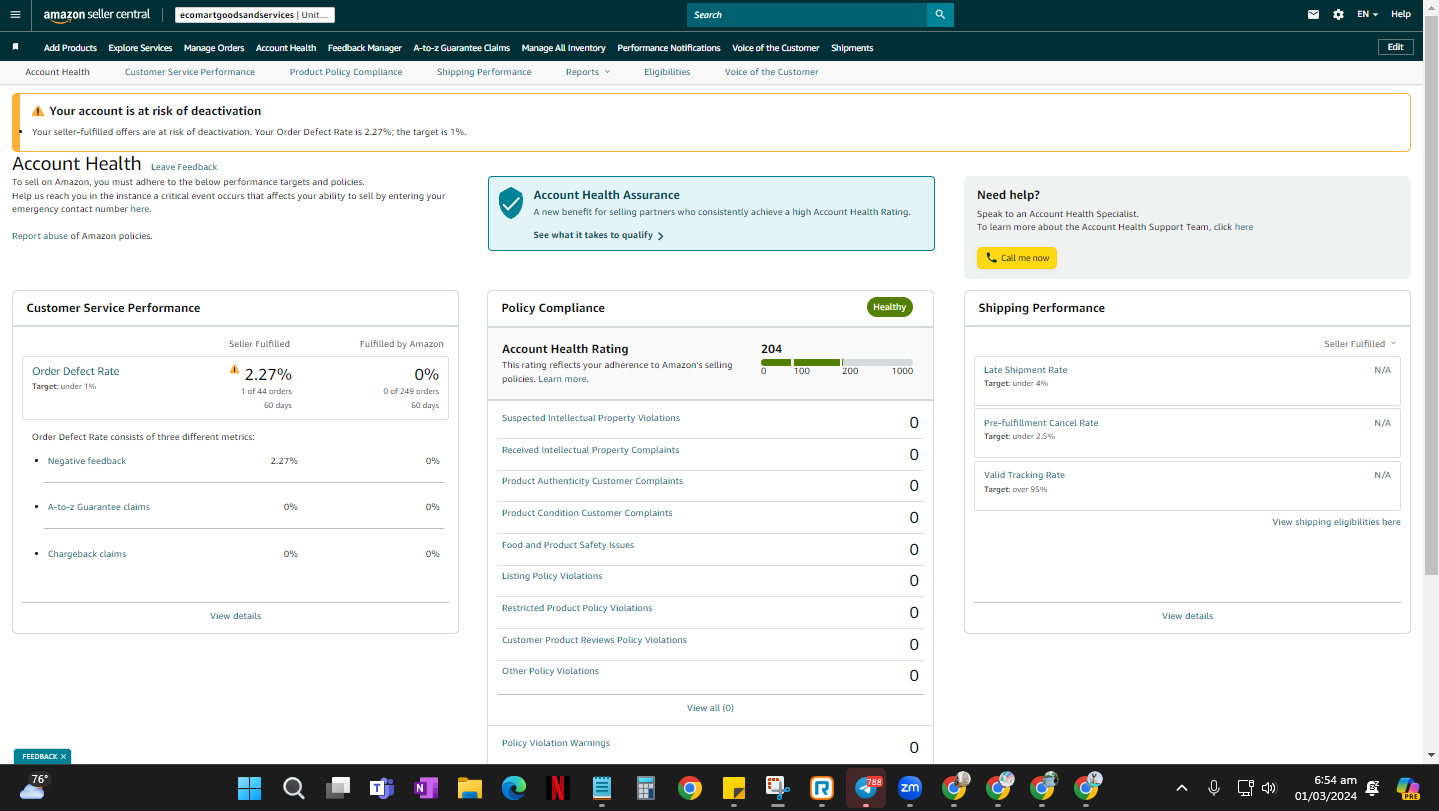Viewport: 1439px width, 811px height.
Task: Open Snipping Tool from taskbar
Action: coord(777,788)
